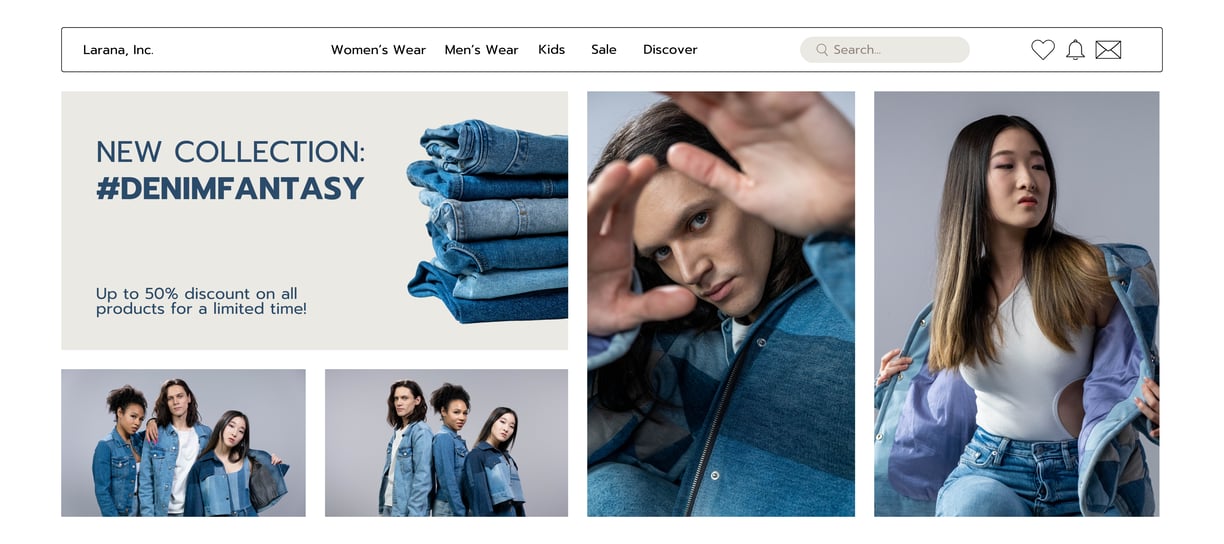Open the photo of three models hugging

click(x=183, y=443)
